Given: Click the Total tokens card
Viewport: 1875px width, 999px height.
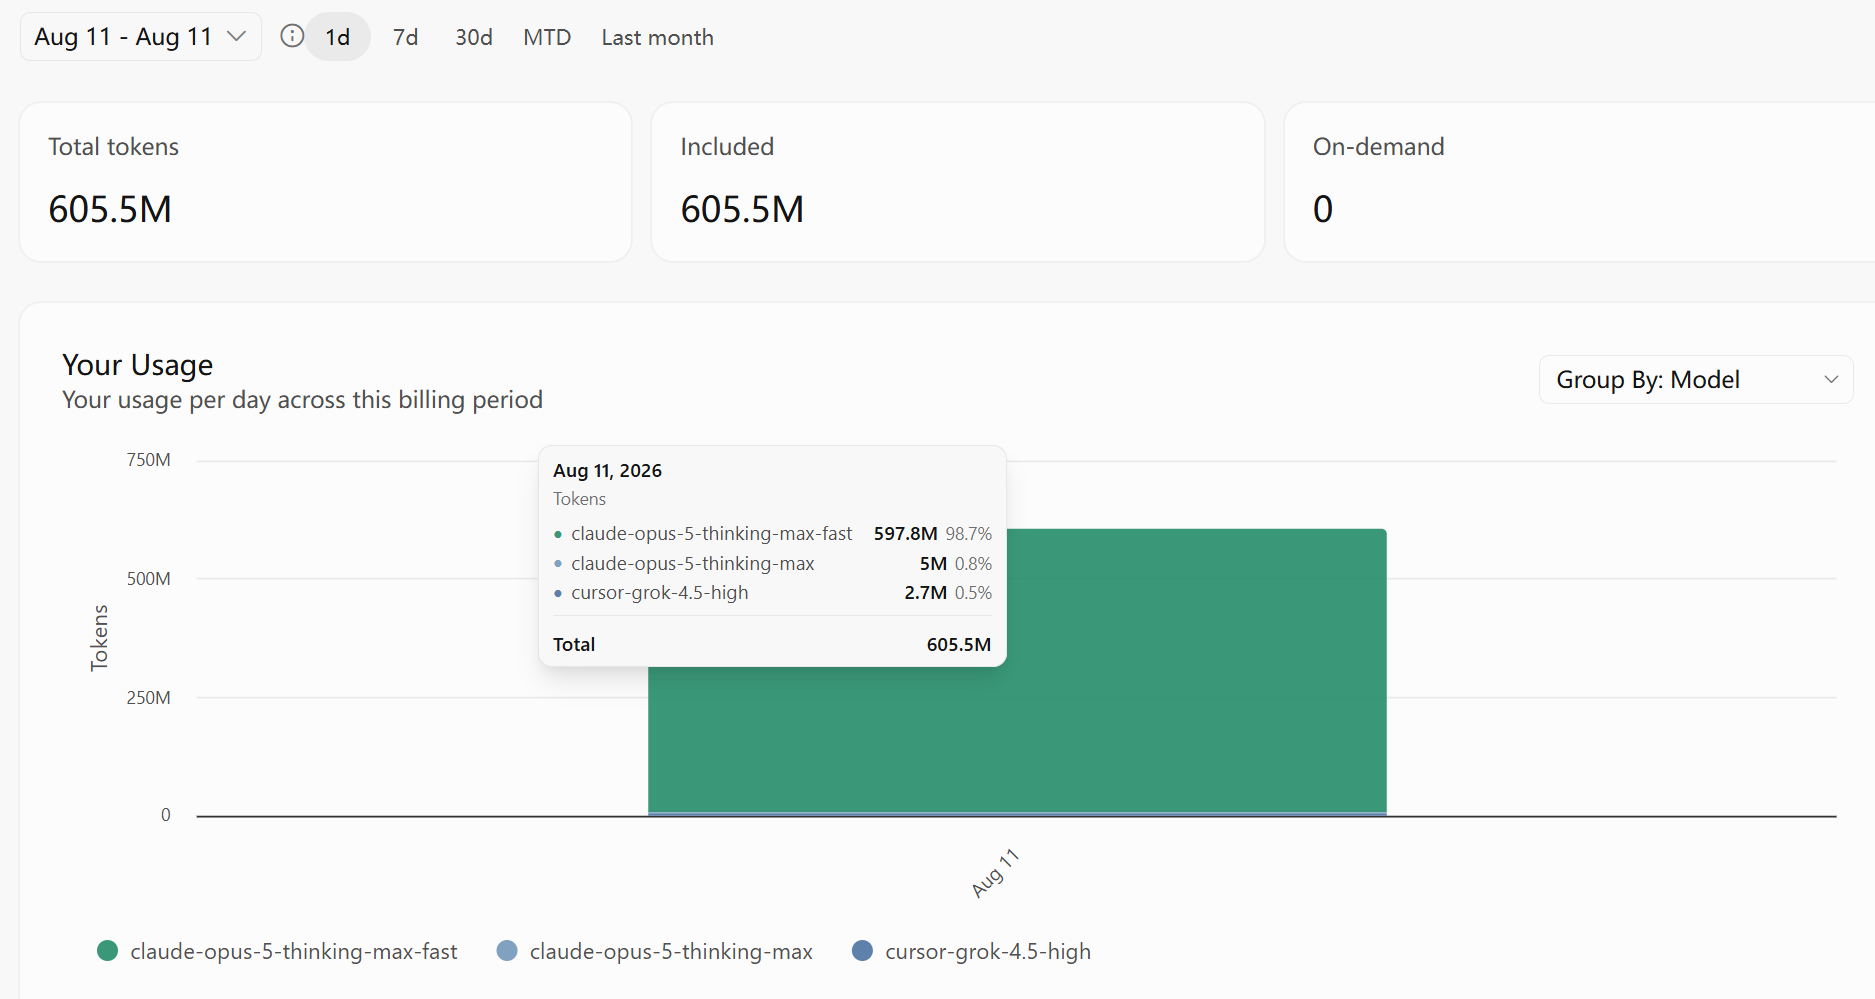Looking at the screenshot, I should [326, 182].
